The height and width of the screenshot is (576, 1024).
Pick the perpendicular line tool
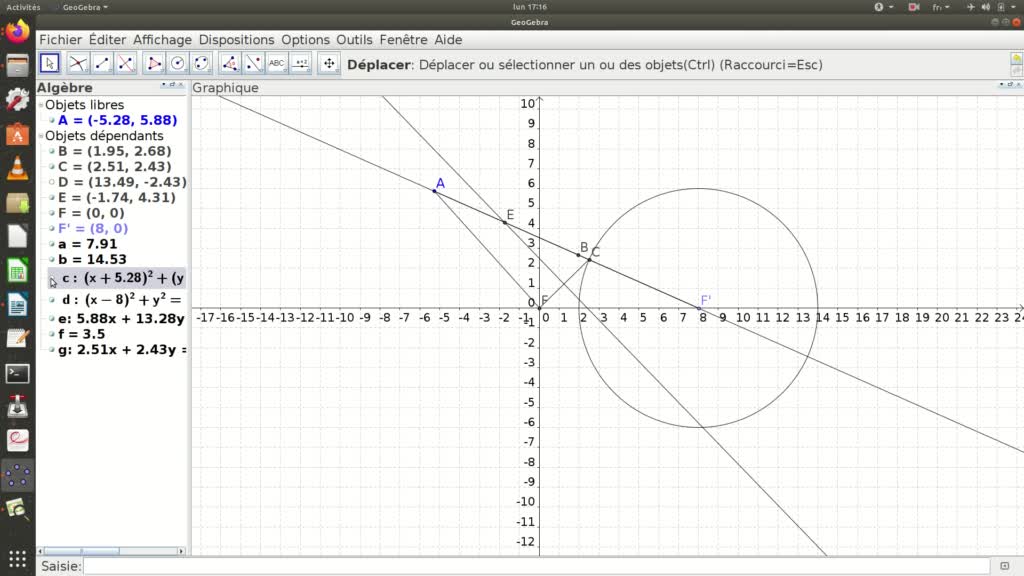point(126,64)
